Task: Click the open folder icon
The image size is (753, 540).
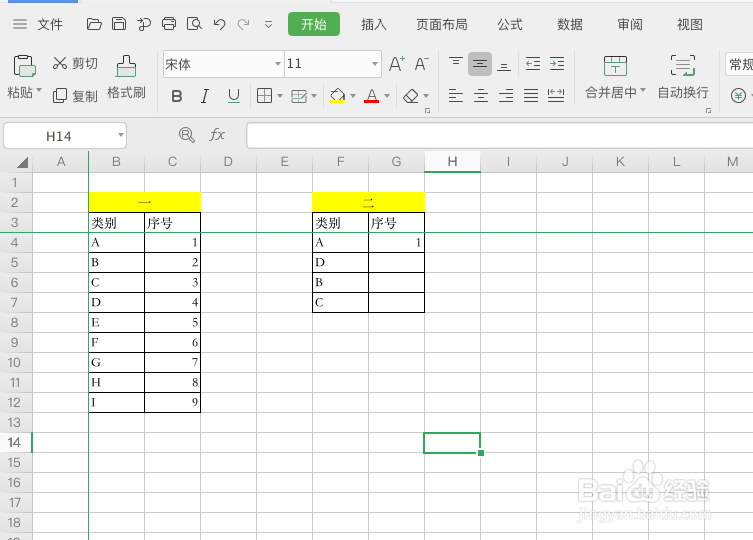Action: pos(94,24)
